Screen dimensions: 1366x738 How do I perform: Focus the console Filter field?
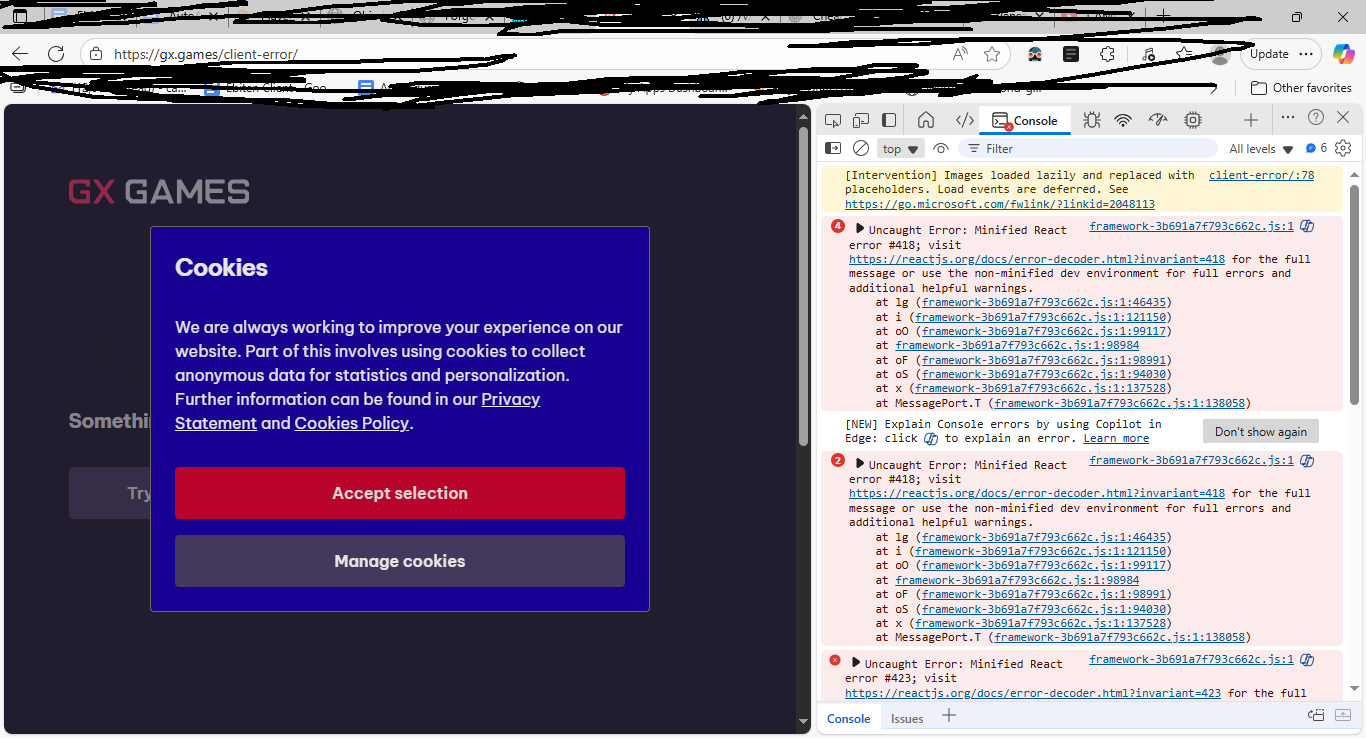click(1087, 149)
